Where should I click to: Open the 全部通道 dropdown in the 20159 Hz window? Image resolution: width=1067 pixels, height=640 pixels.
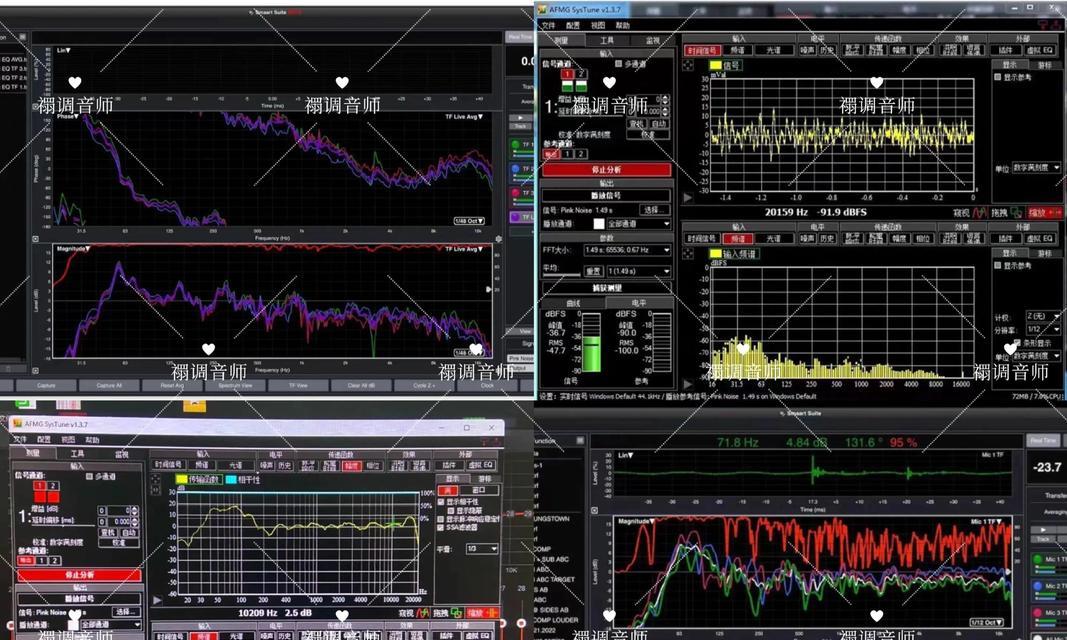point(639,223)
